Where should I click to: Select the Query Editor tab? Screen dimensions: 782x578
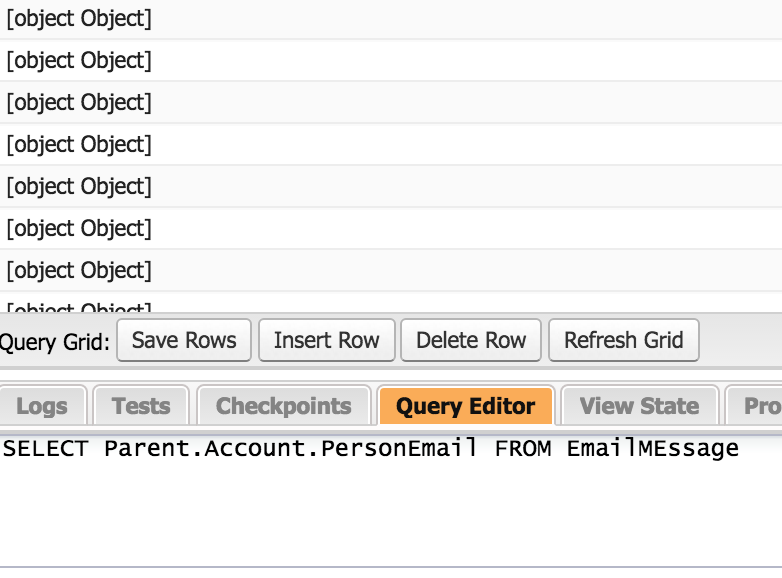pyautogui.click(x=465, y=406)
